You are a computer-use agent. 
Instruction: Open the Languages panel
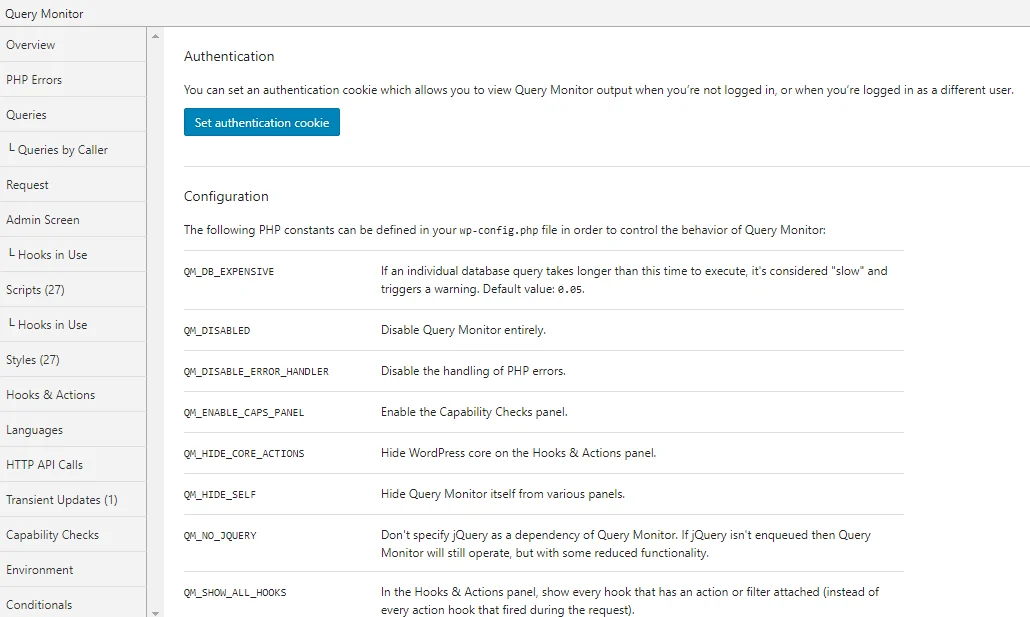[x=73, y=430]
